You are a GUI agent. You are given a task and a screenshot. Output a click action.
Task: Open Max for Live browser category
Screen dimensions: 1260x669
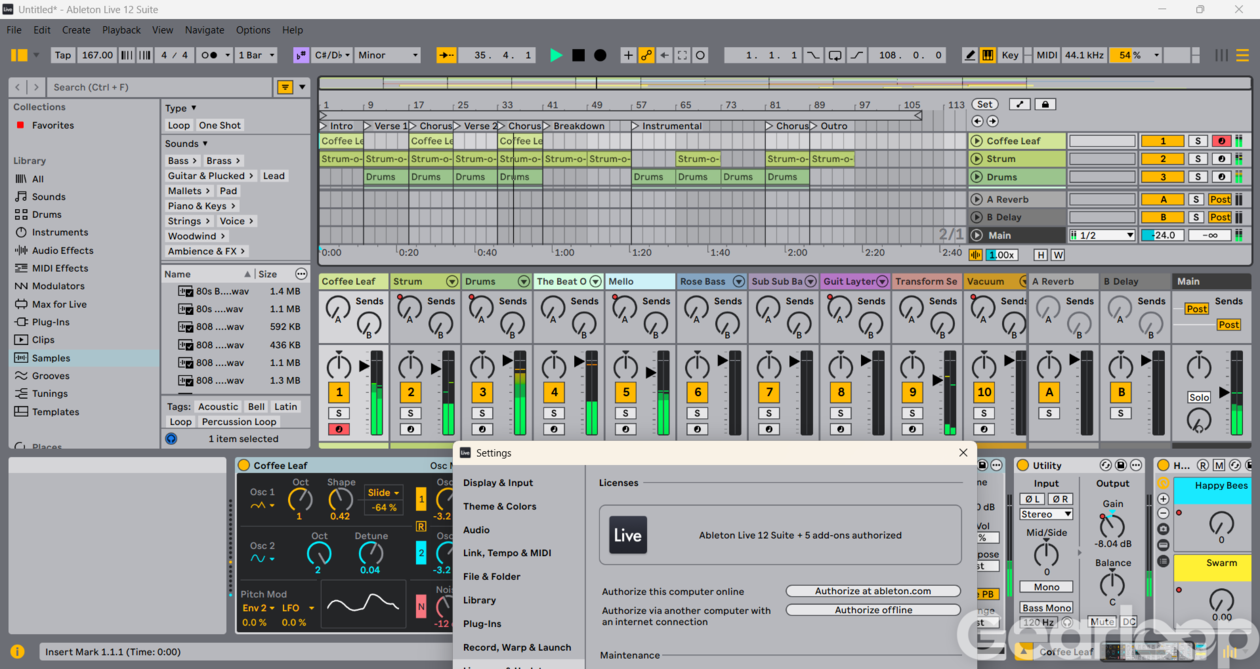click(59, 305)
